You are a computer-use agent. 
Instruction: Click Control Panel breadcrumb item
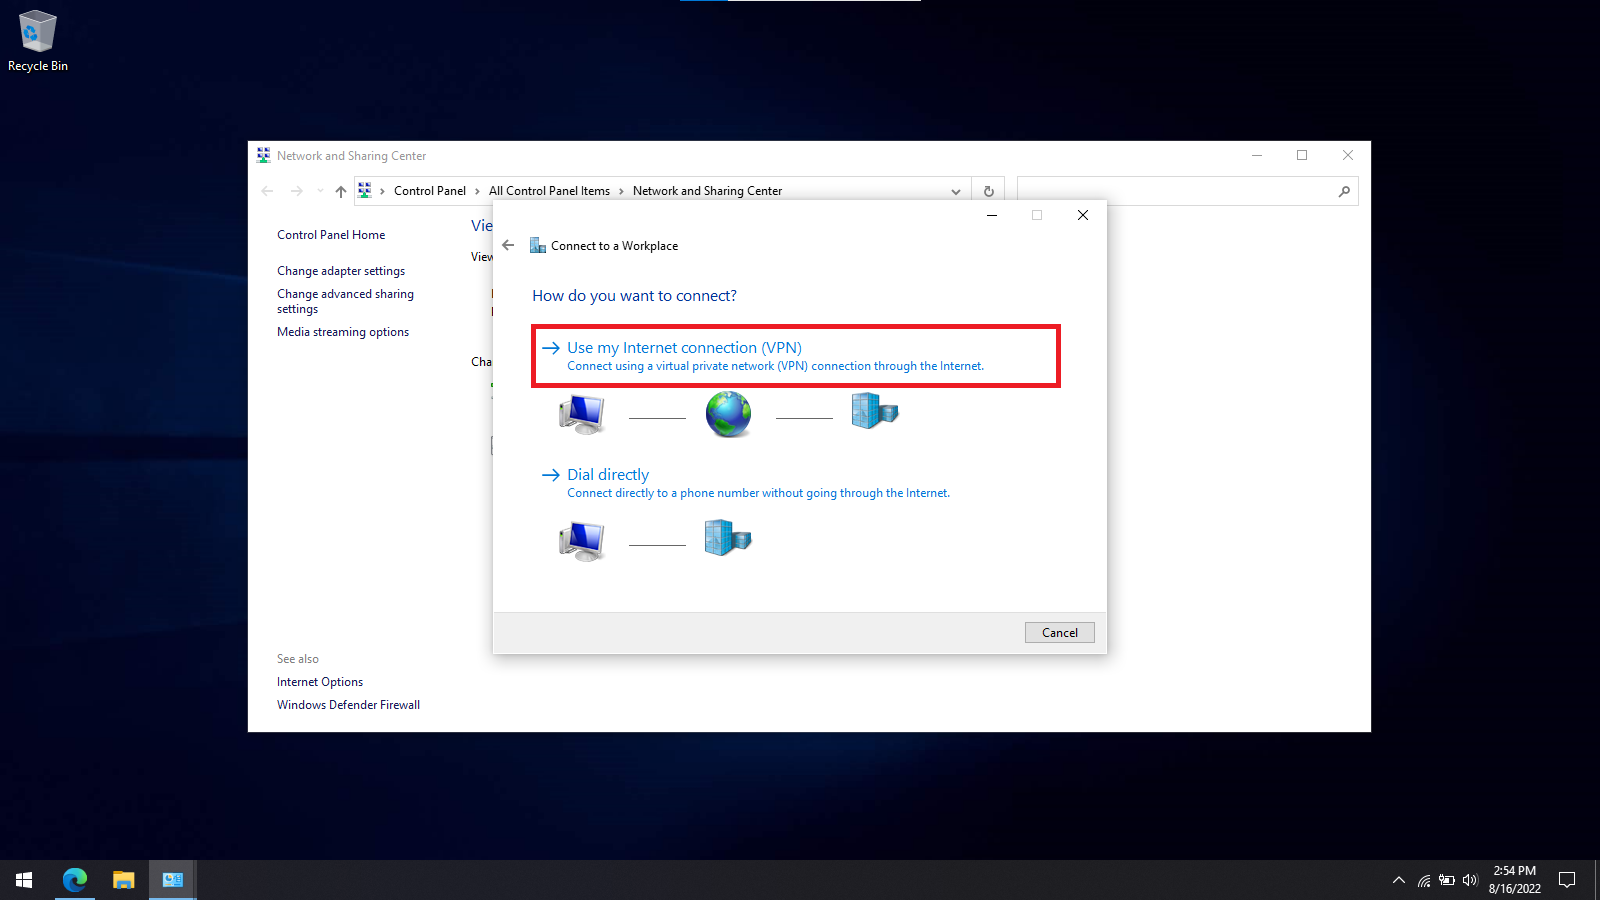click(x=429, y=191)
